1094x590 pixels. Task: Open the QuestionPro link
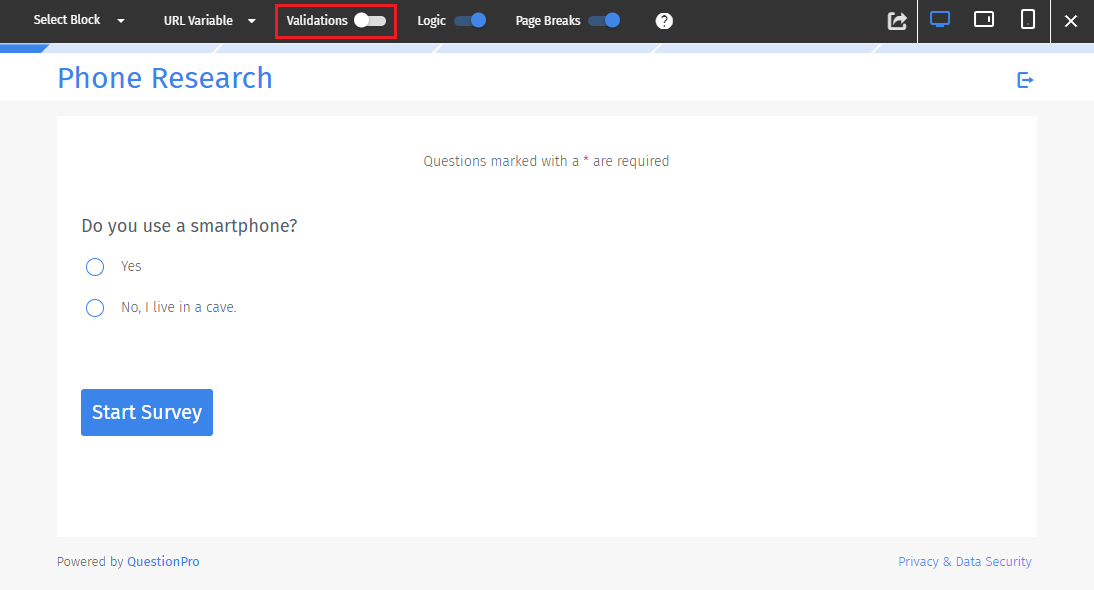point(163,561)
